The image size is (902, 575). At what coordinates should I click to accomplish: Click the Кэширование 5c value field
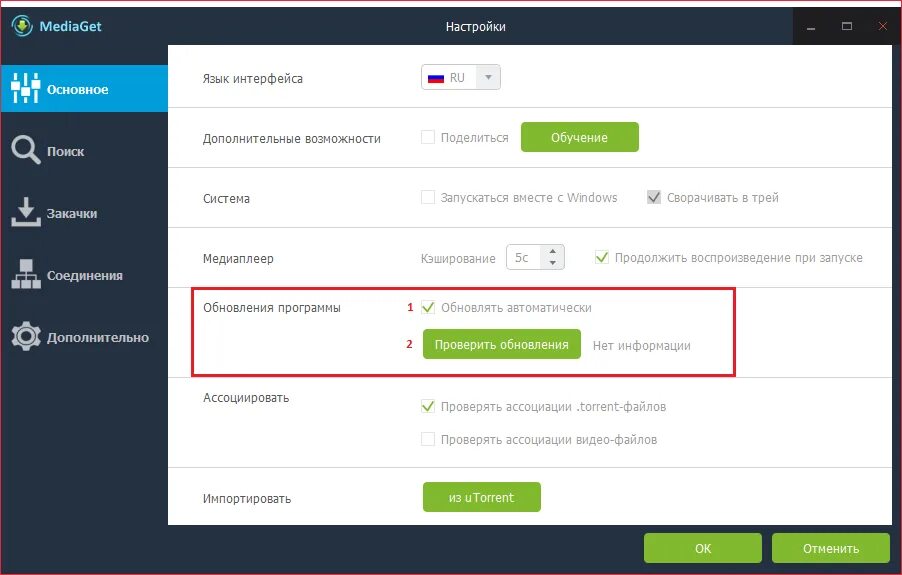click(523, 257)
